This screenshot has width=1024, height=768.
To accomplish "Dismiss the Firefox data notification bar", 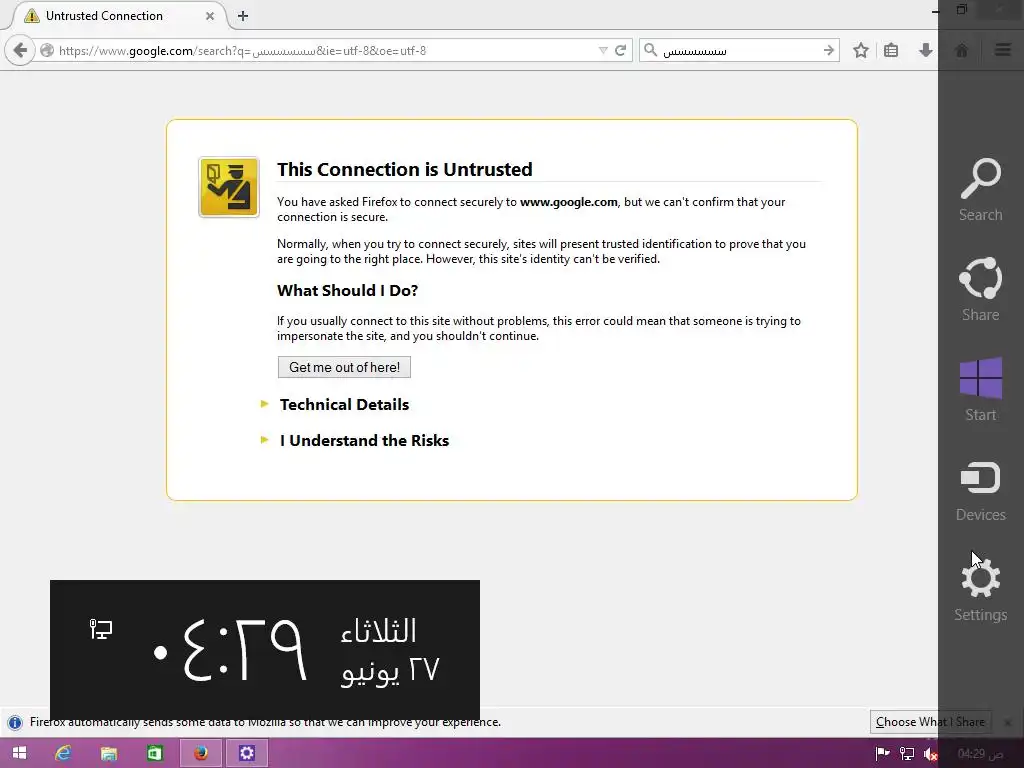I will click(x=1008, y=722).
